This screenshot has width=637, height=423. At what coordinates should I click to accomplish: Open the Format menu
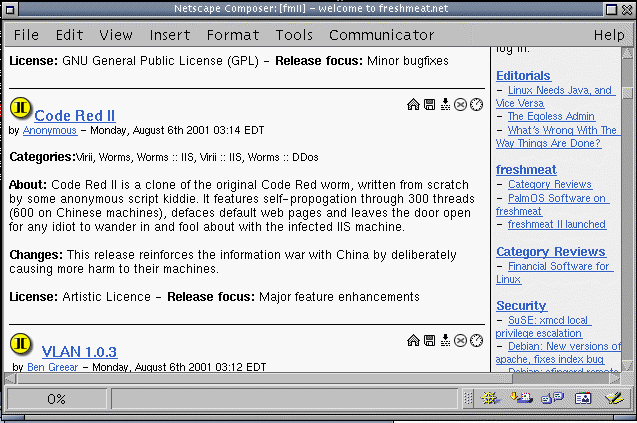tap(232, 35)
